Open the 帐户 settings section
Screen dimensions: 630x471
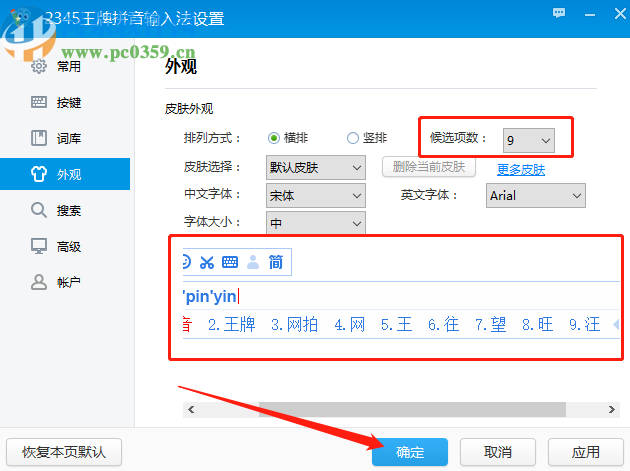click(65, 282)
